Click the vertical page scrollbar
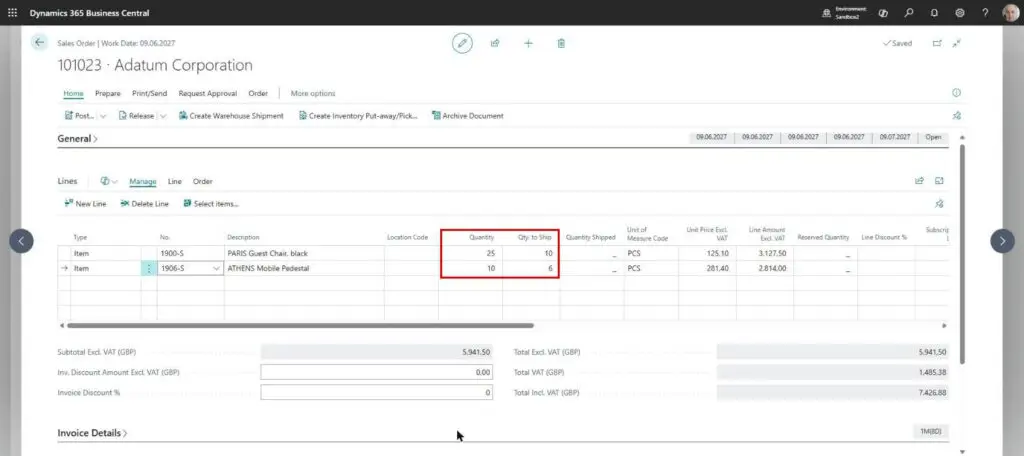1024x456 pixels. (961, 255)
